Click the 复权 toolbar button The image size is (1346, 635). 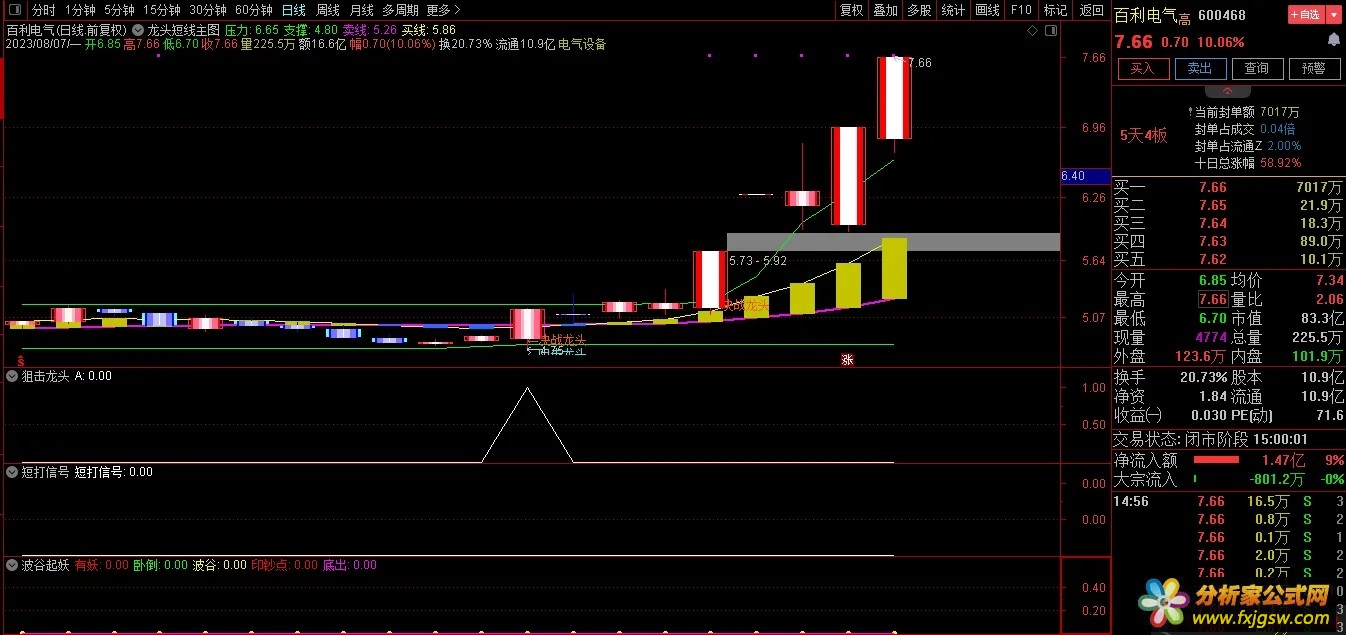851,10
